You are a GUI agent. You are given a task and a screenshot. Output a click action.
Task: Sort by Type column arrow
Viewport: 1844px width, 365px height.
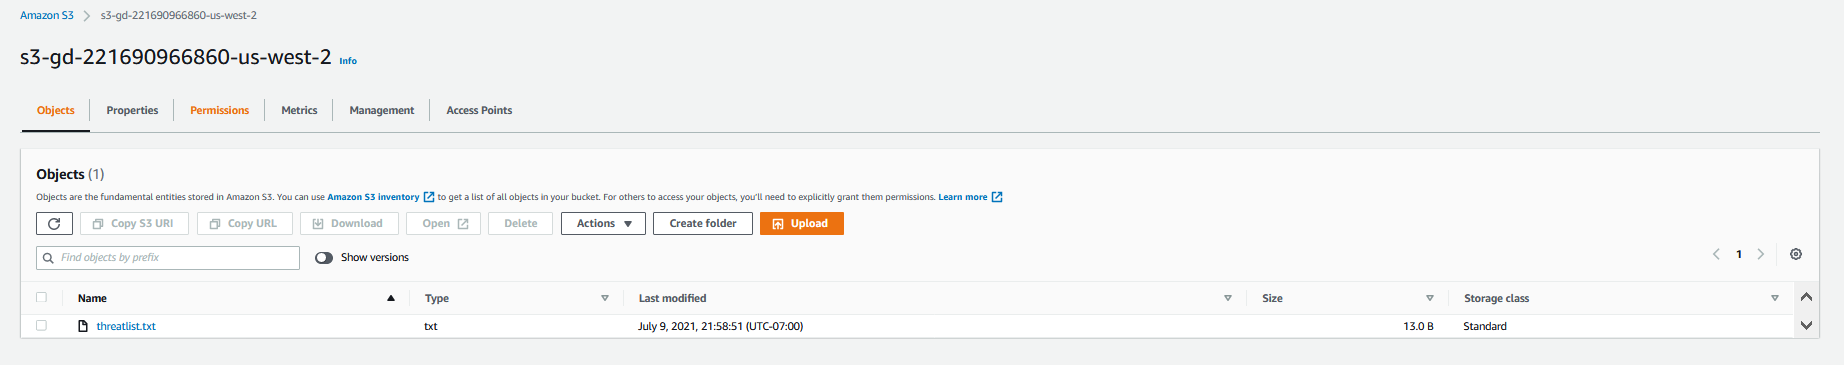point(605,298)
